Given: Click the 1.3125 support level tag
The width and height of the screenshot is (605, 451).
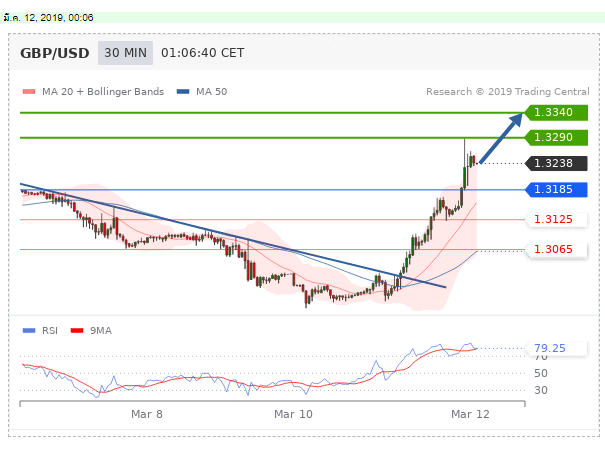Looking at the screenshot, I should [556, 220].
